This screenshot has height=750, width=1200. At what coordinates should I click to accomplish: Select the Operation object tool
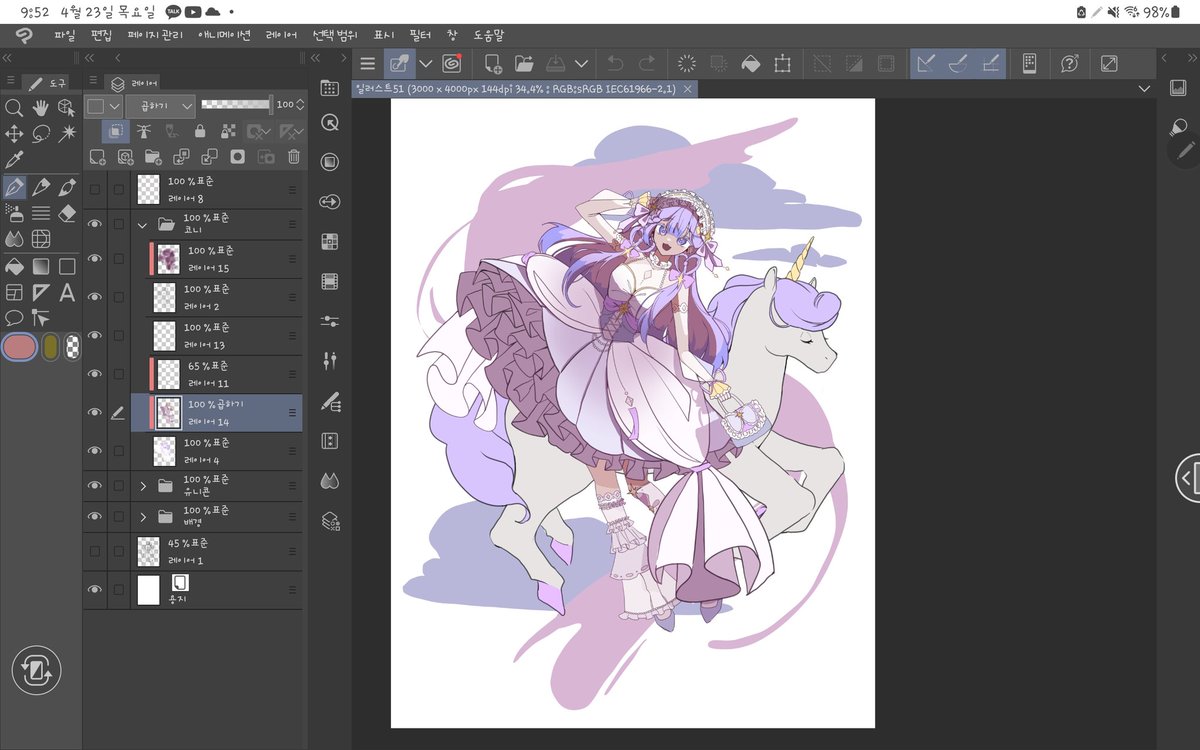(x=66, y=108)
